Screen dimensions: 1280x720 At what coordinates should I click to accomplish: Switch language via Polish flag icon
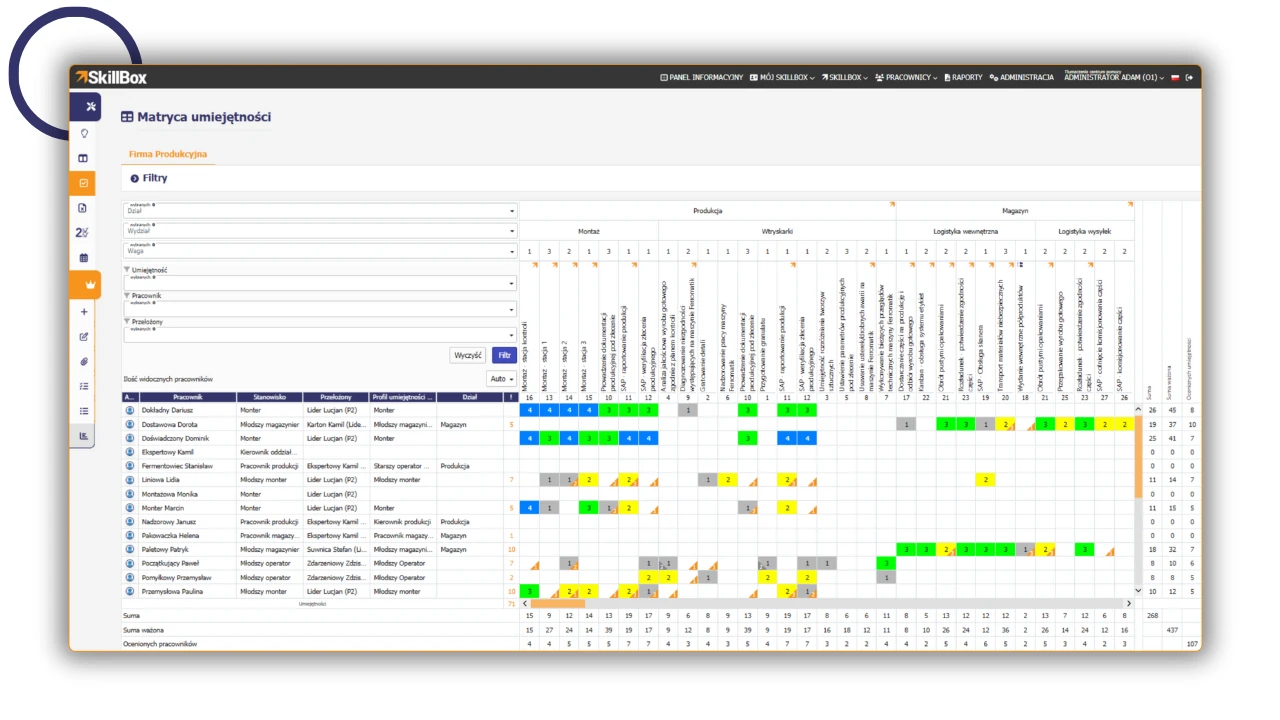(x=1175, y=77)
